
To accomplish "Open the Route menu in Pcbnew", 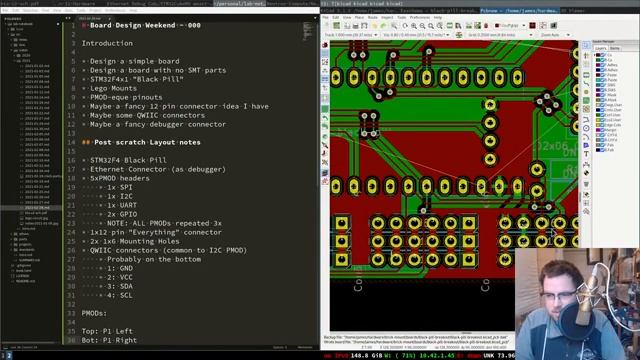I will (x=373, y=18).
